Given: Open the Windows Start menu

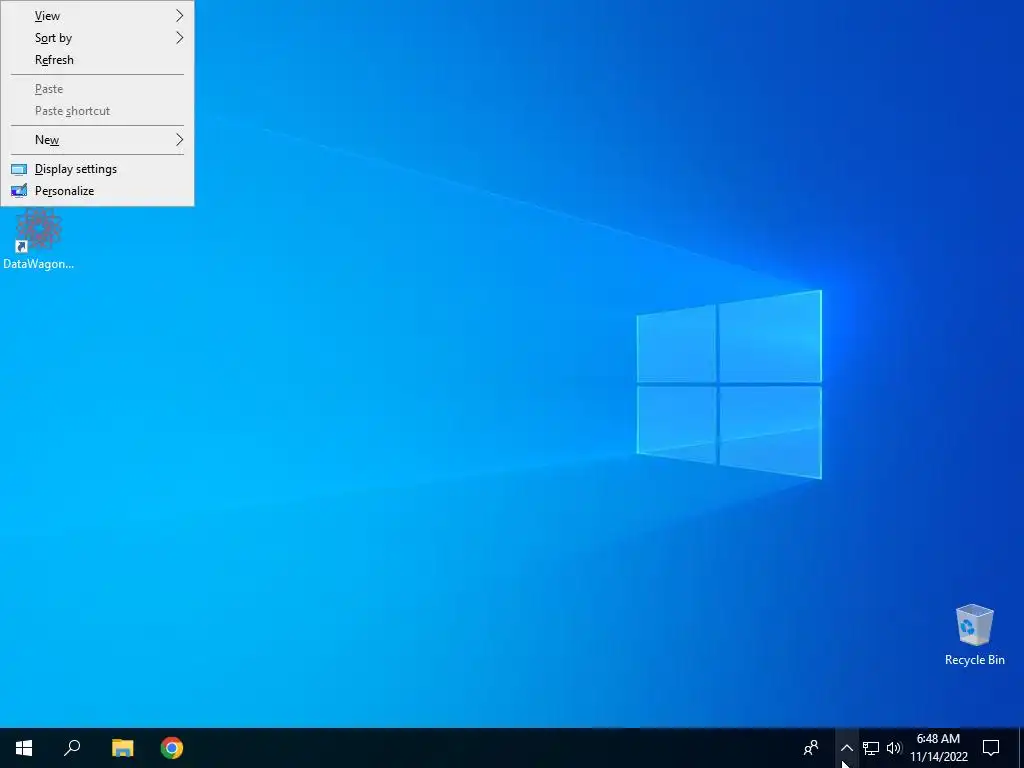Looking at the screenshot, I should pos(24,748).
